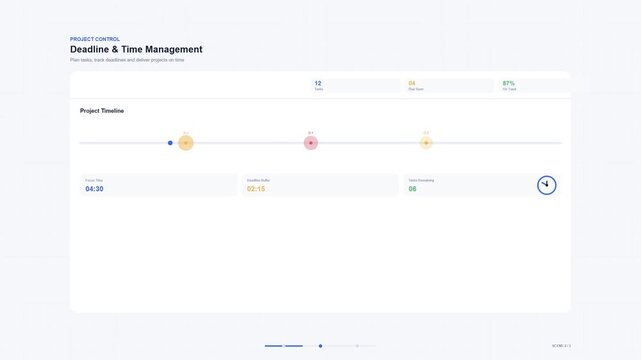Image resolution: width=641 pixels, height=360 pixels.
Task: Click the scene counter text at bottom right
Action: pos(561,346)
